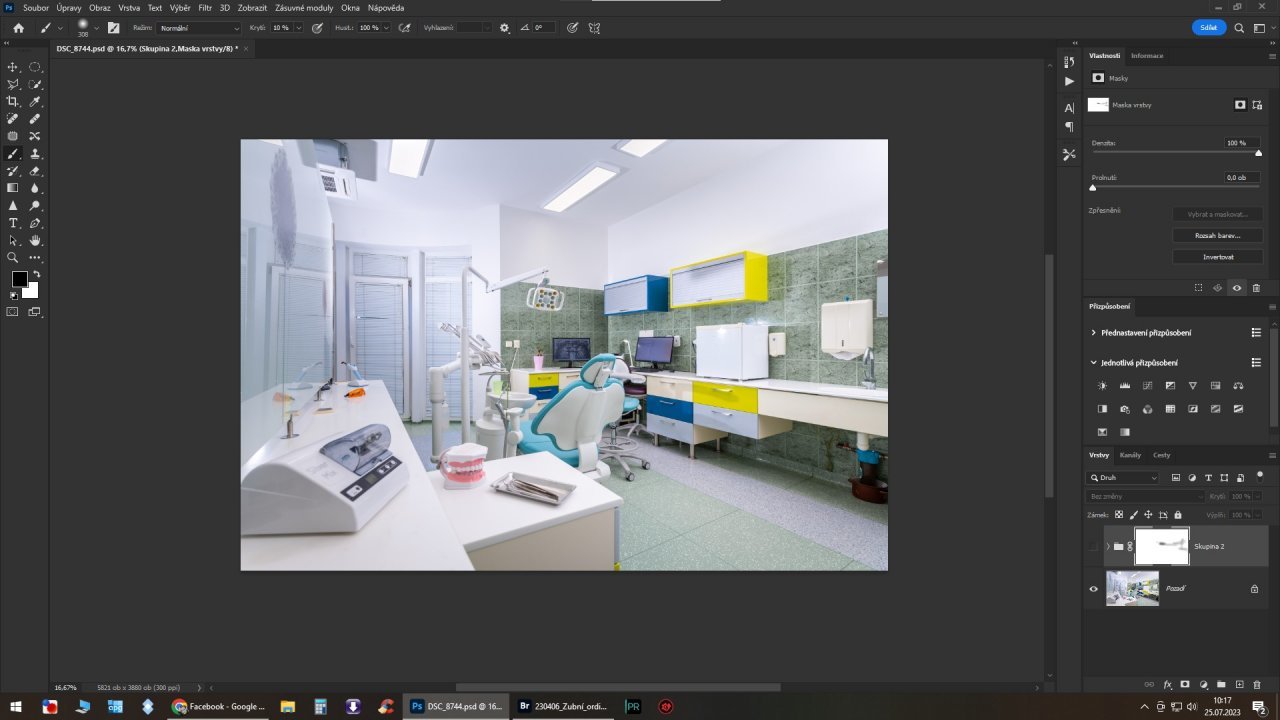
Task: Open Krytí opacity dropdown in options bar
Action: [x=298, y=28]
